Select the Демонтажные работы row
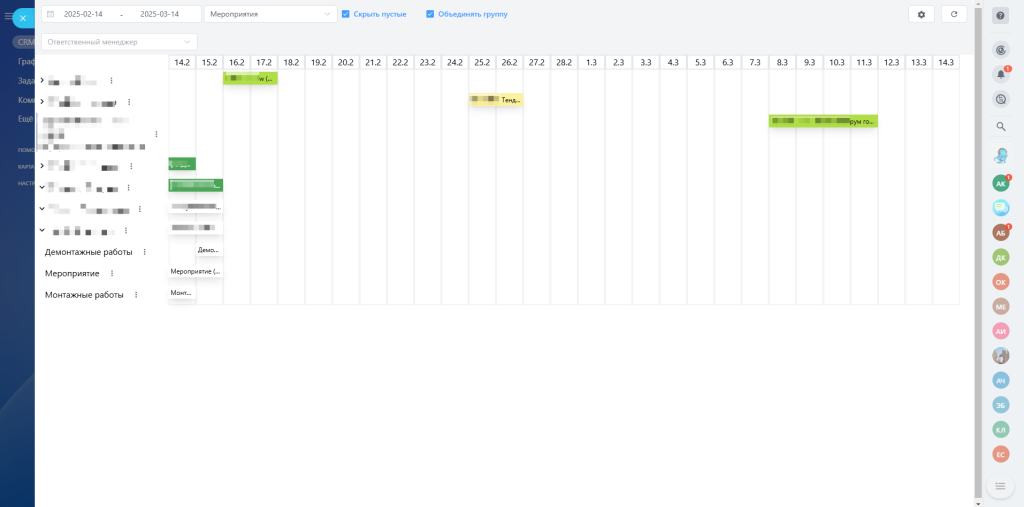This screenshot has height=507, width=1024. tap(88, 252)
